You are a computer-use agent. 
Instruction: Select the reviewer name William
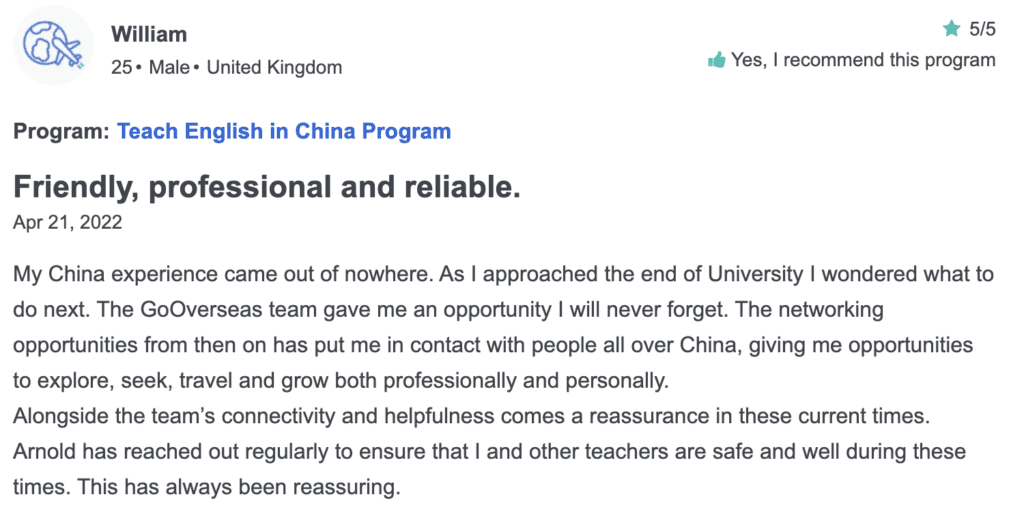[x=149, y=34]
